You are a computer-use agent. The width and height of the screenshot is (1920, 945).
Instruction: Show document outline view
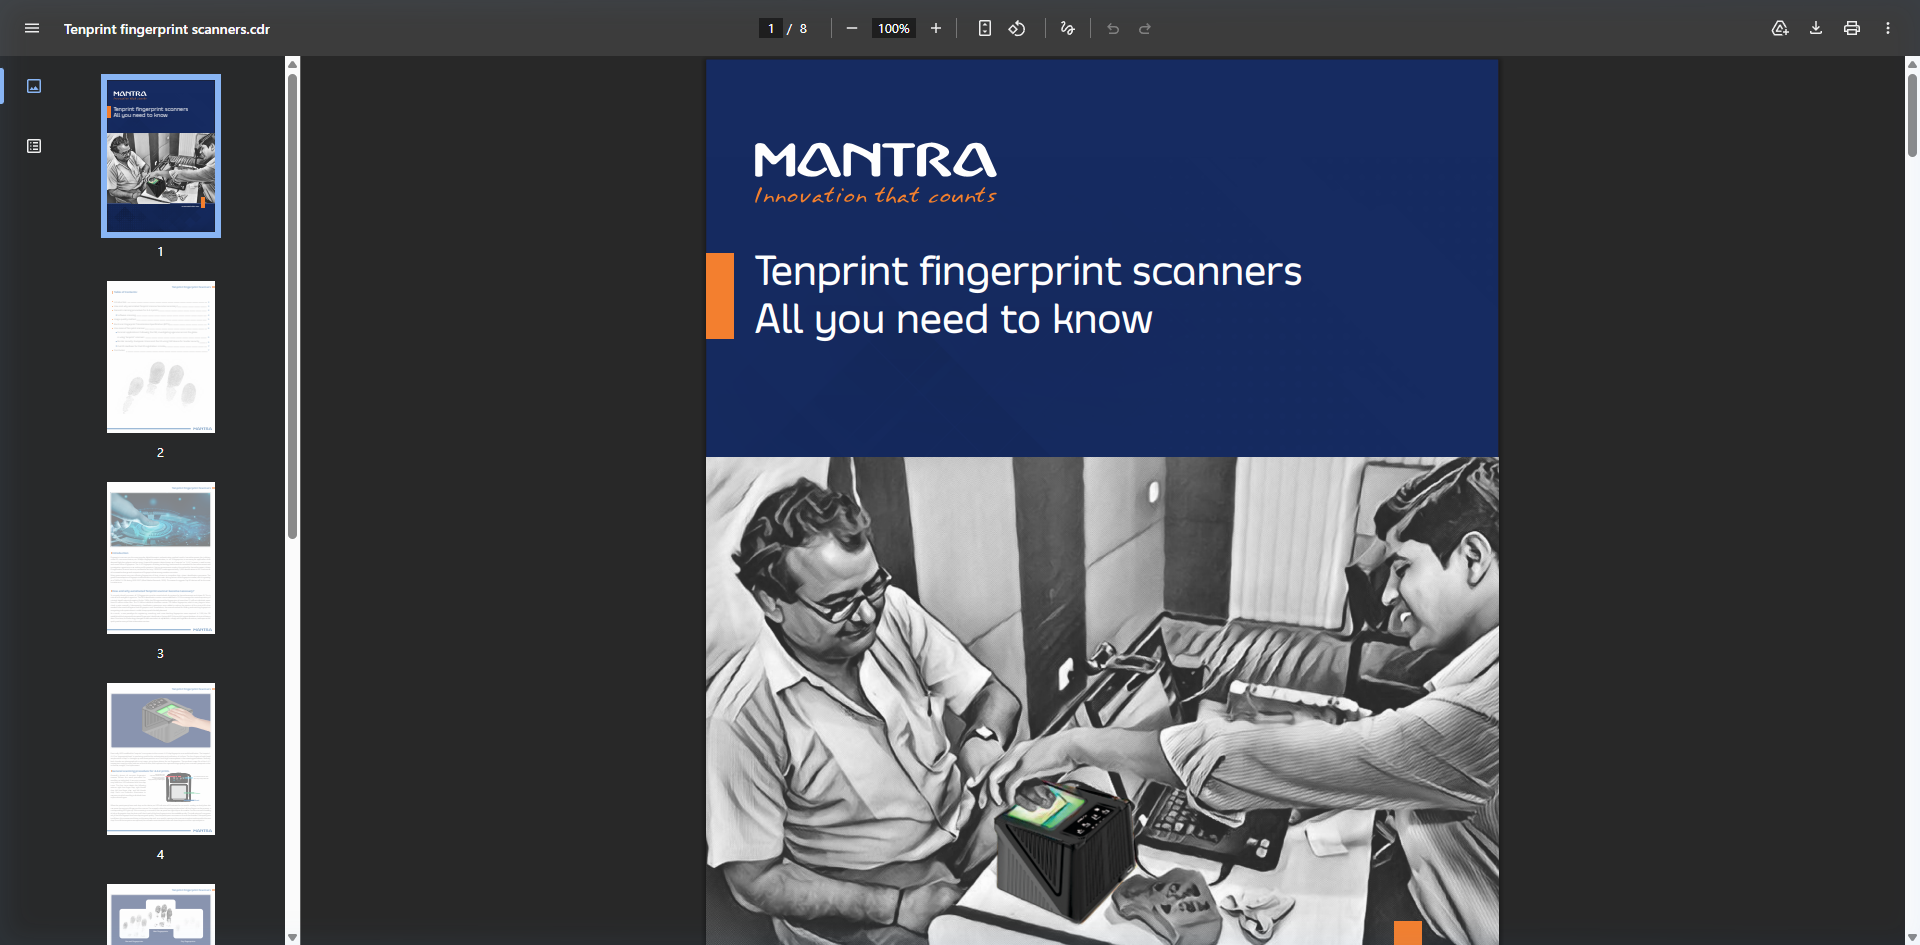tap(34, 146)
